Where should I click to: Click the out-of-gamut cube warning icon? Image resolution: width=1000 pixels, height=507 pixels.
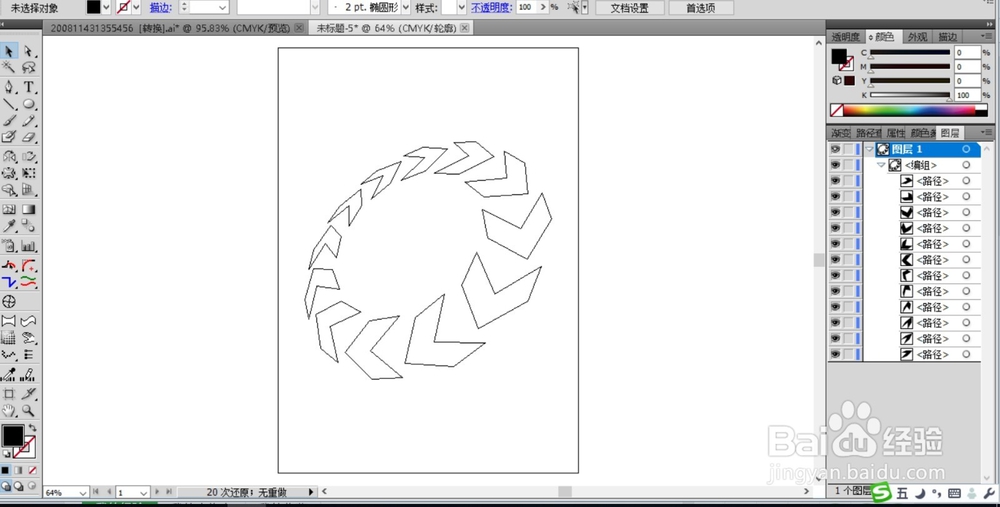(x=837, y=80)
